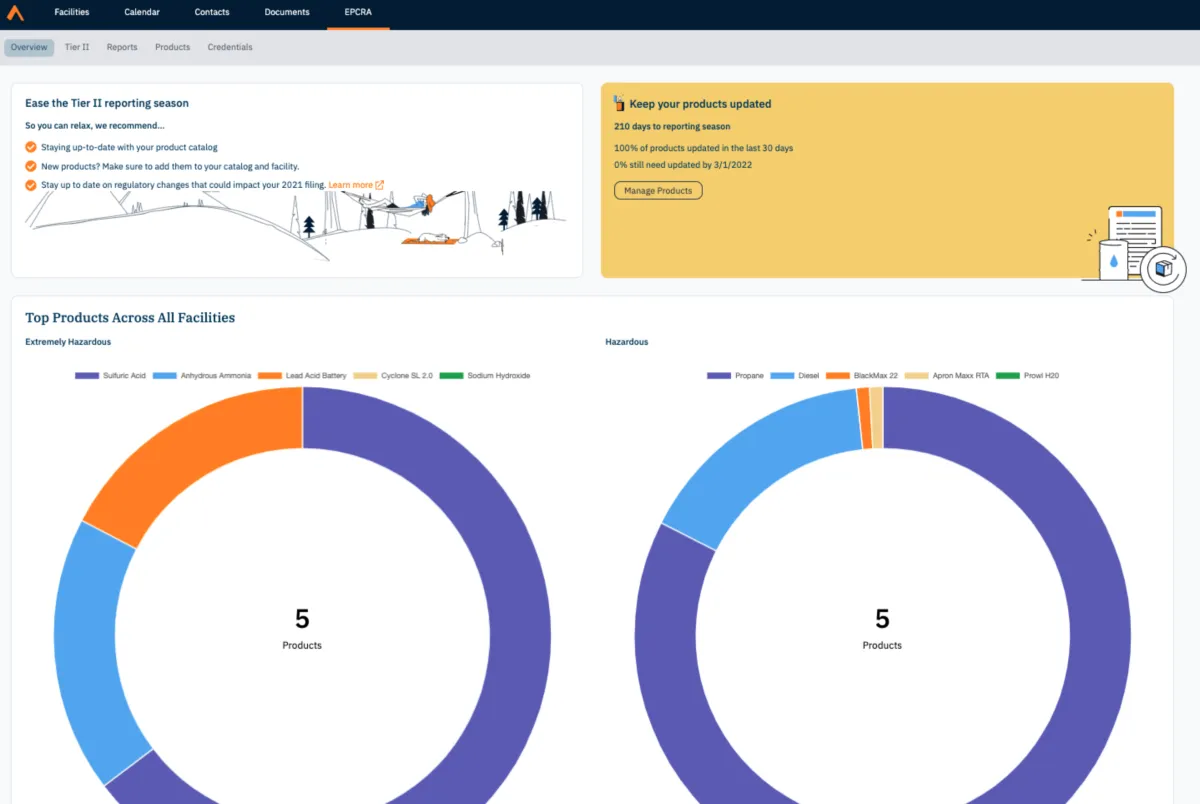Open the Learn more link

click(350, 185)
